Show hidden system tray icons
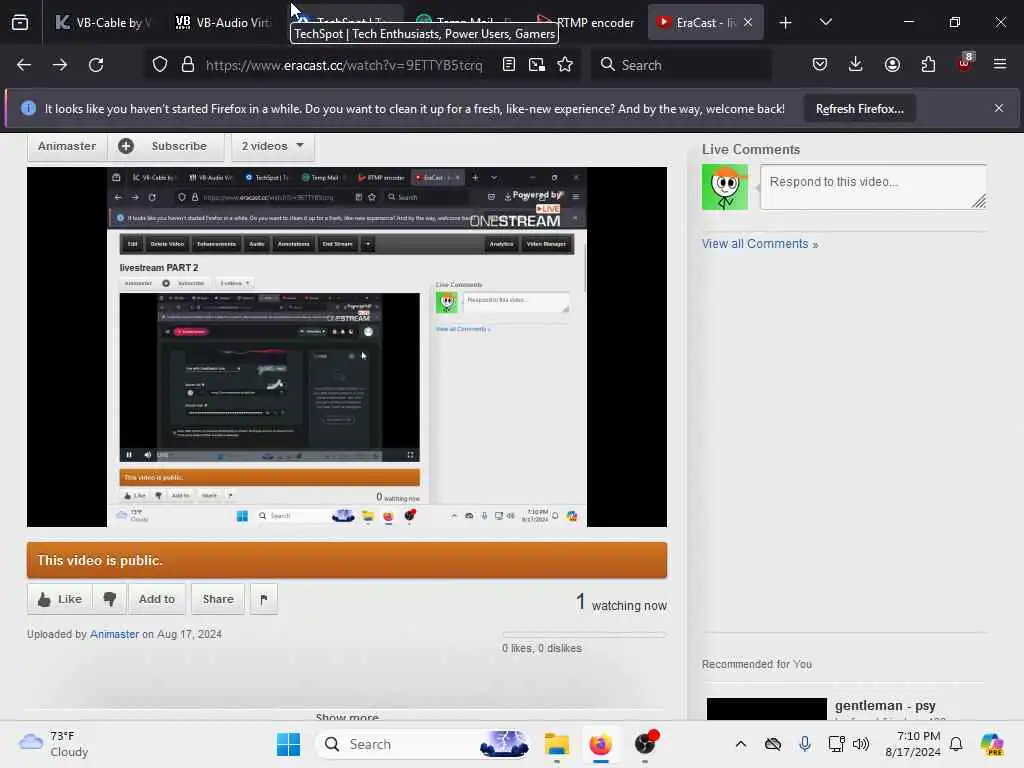The image size is (1024, 768). 741,744
